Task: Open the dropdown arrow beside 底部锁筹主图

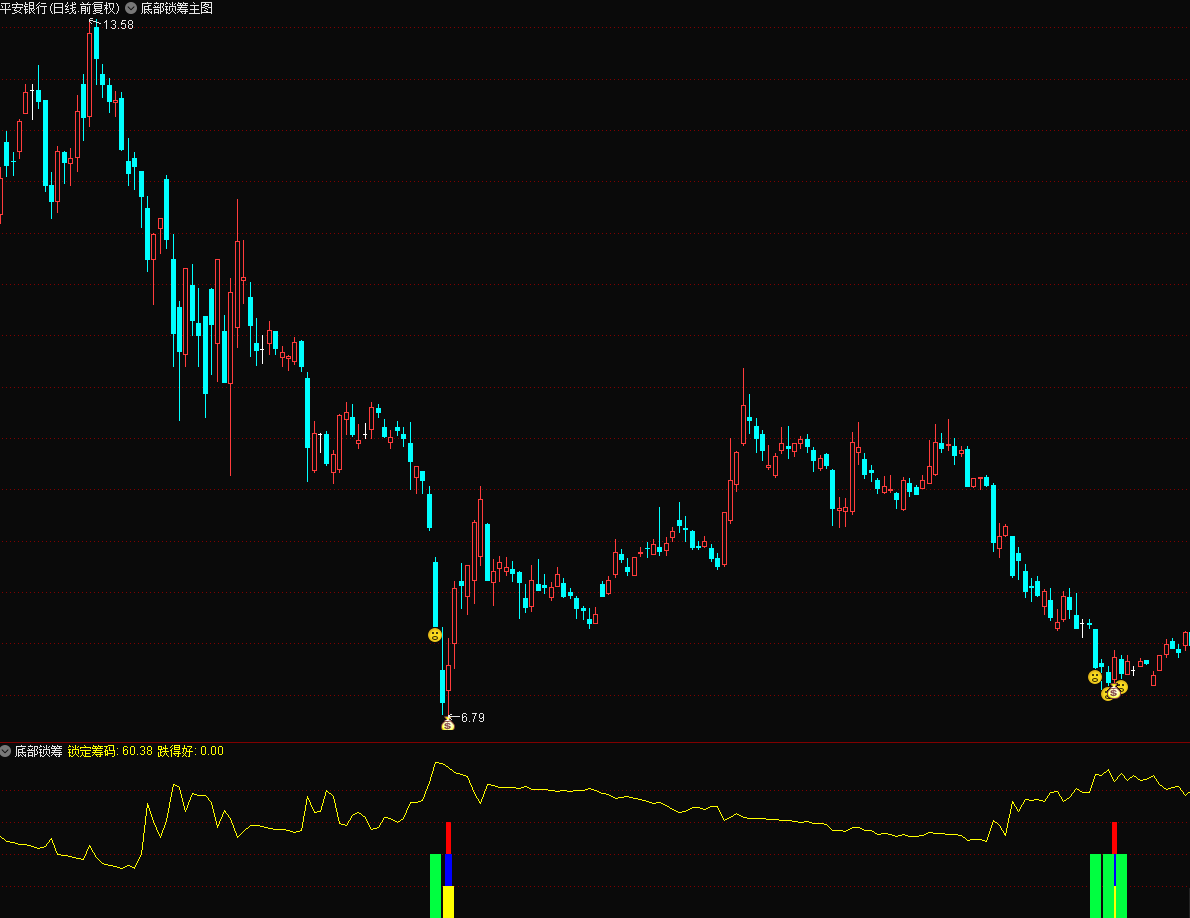Action: coord(131,8)
